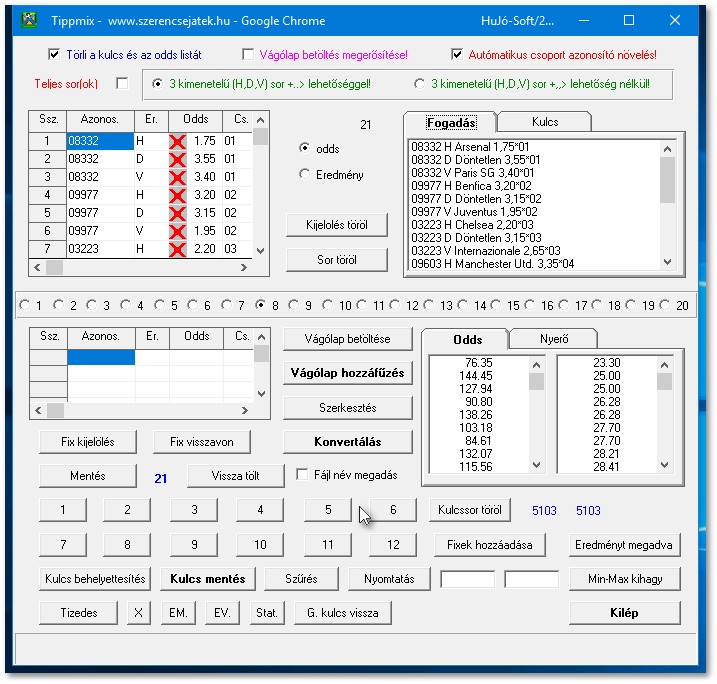The height and width of the screenshot is (684, 717).
Task: Click the 'Kulcssor töröl' button
Action: click(x=470, y=510)
